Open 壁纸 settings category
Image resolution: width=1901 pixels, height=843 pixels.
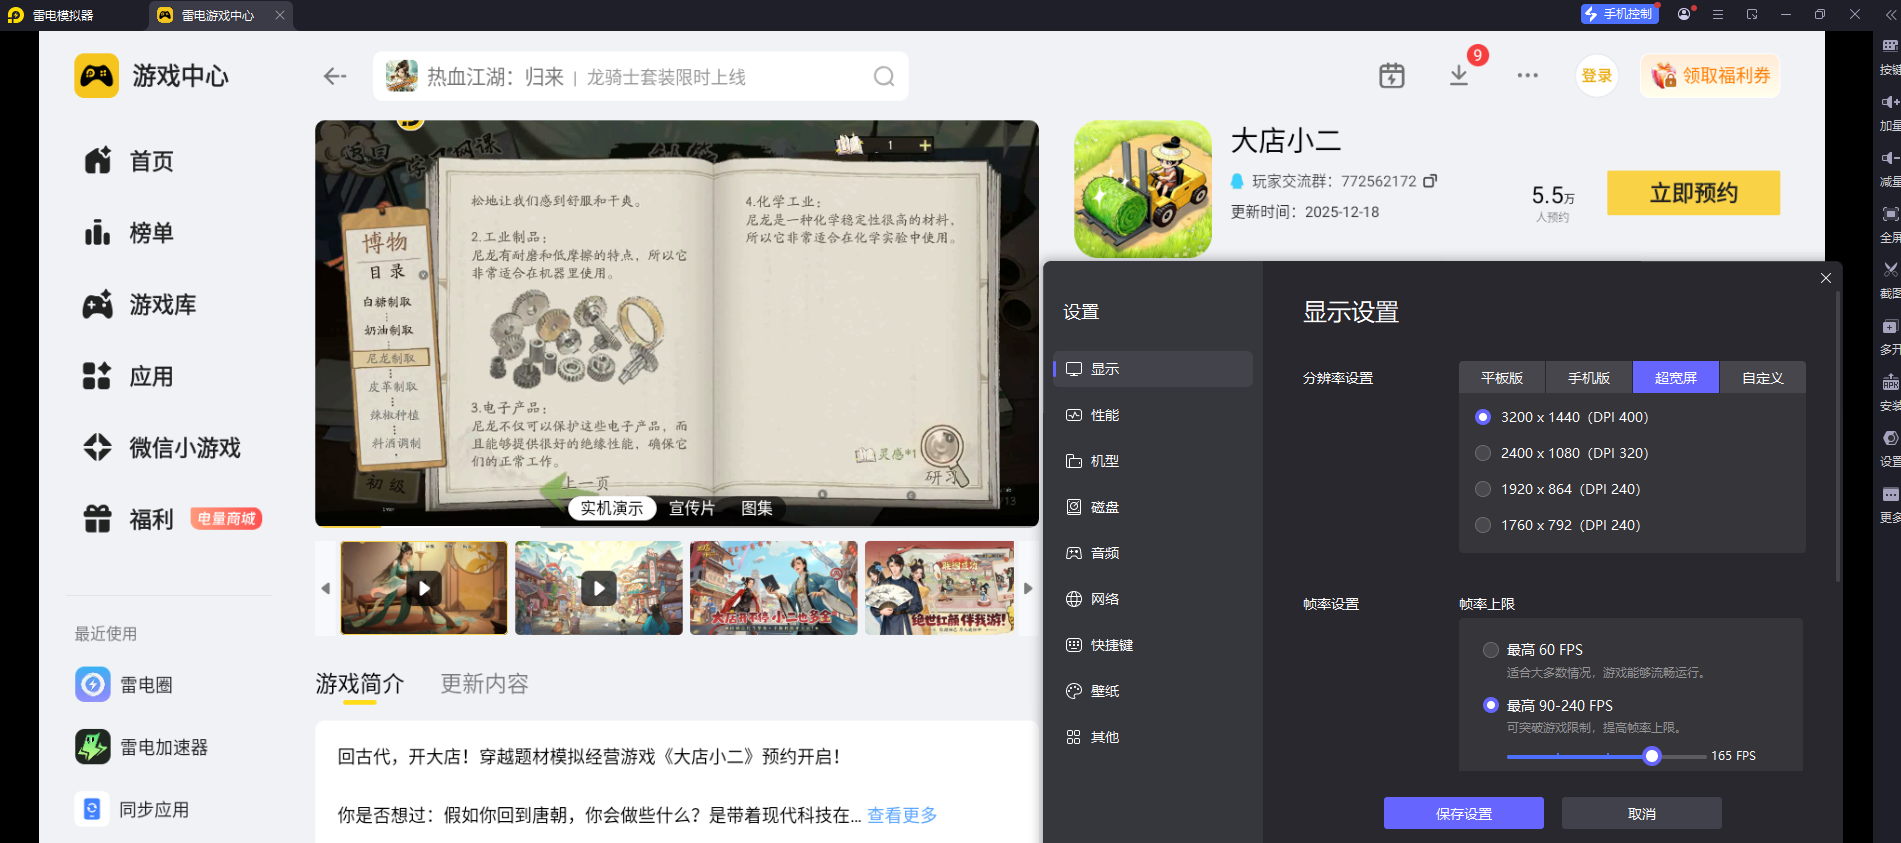click(1153, 691)
